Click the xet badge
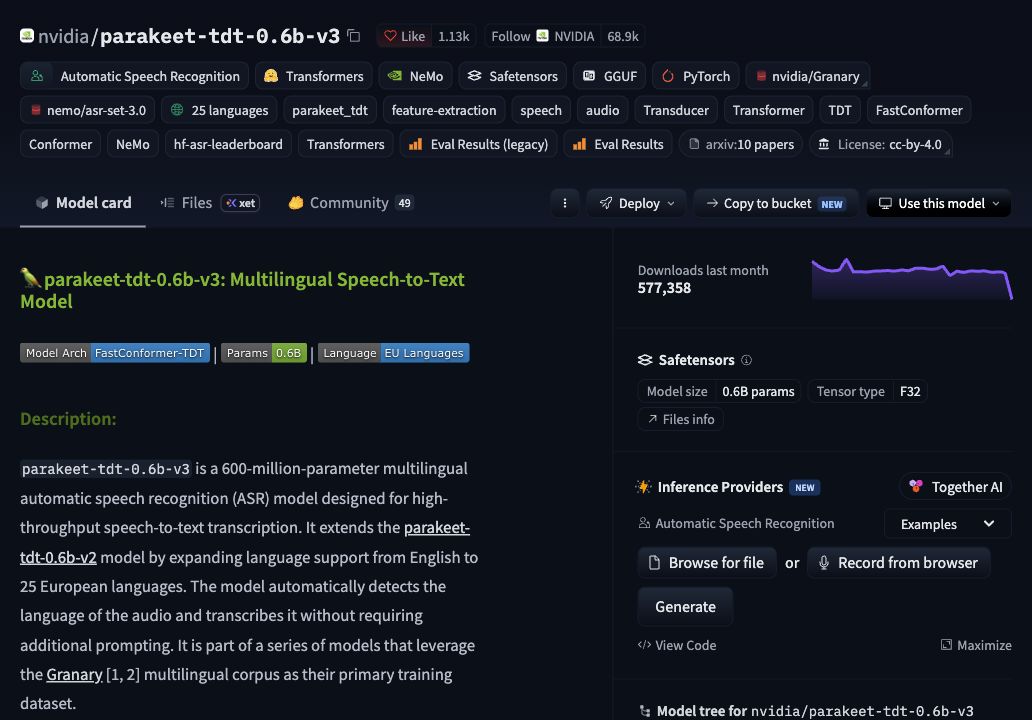The width and height of the screenshot is (1032, 720). click(240, 203)
